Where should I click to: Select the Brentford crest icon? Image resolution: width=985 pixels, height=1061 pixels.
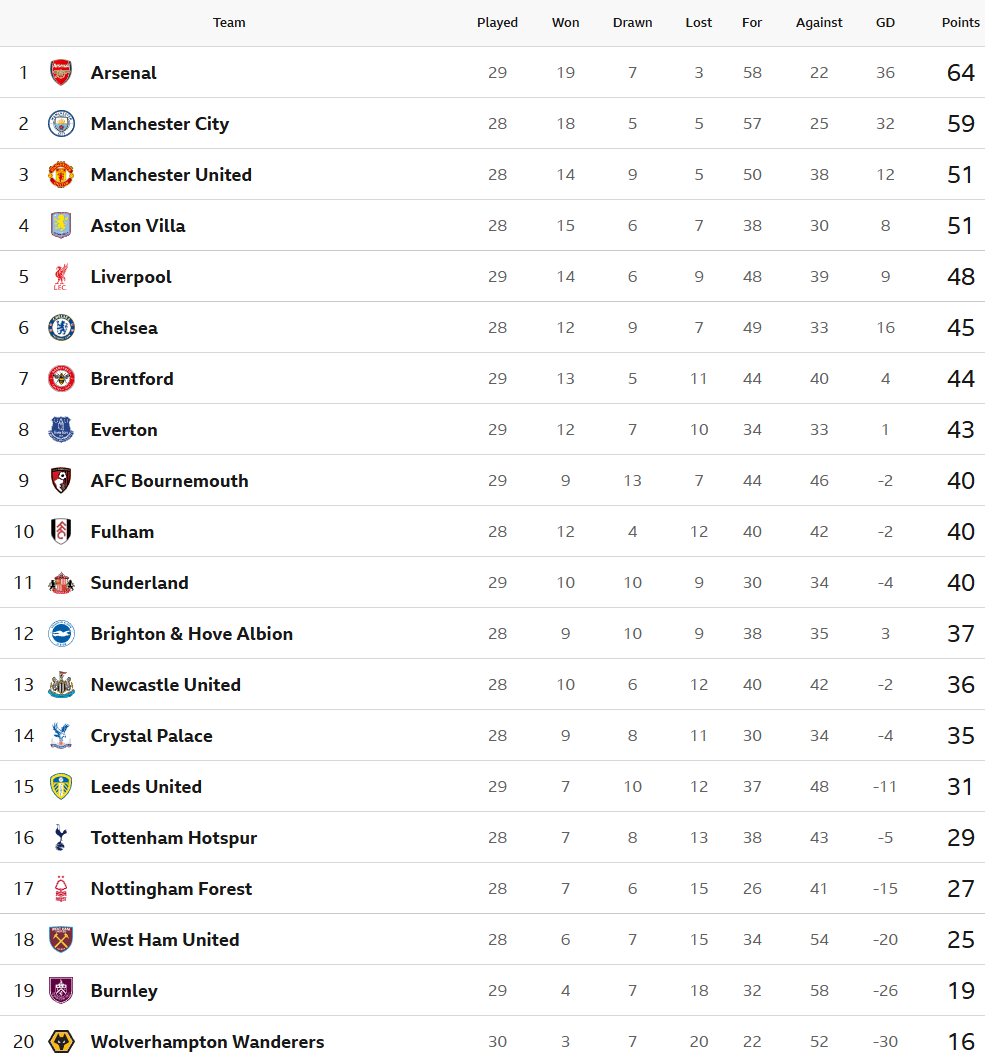[61, 379]
